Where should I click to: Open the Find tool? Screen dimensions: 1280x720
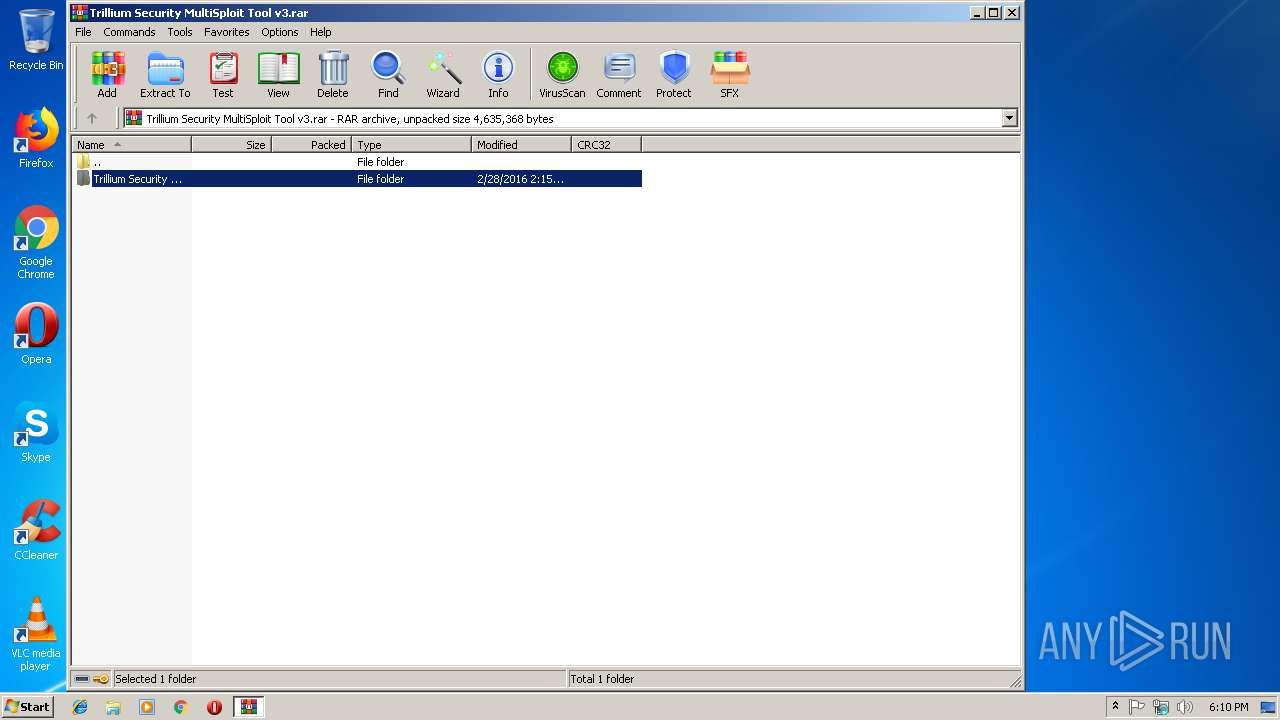[388, 75]
